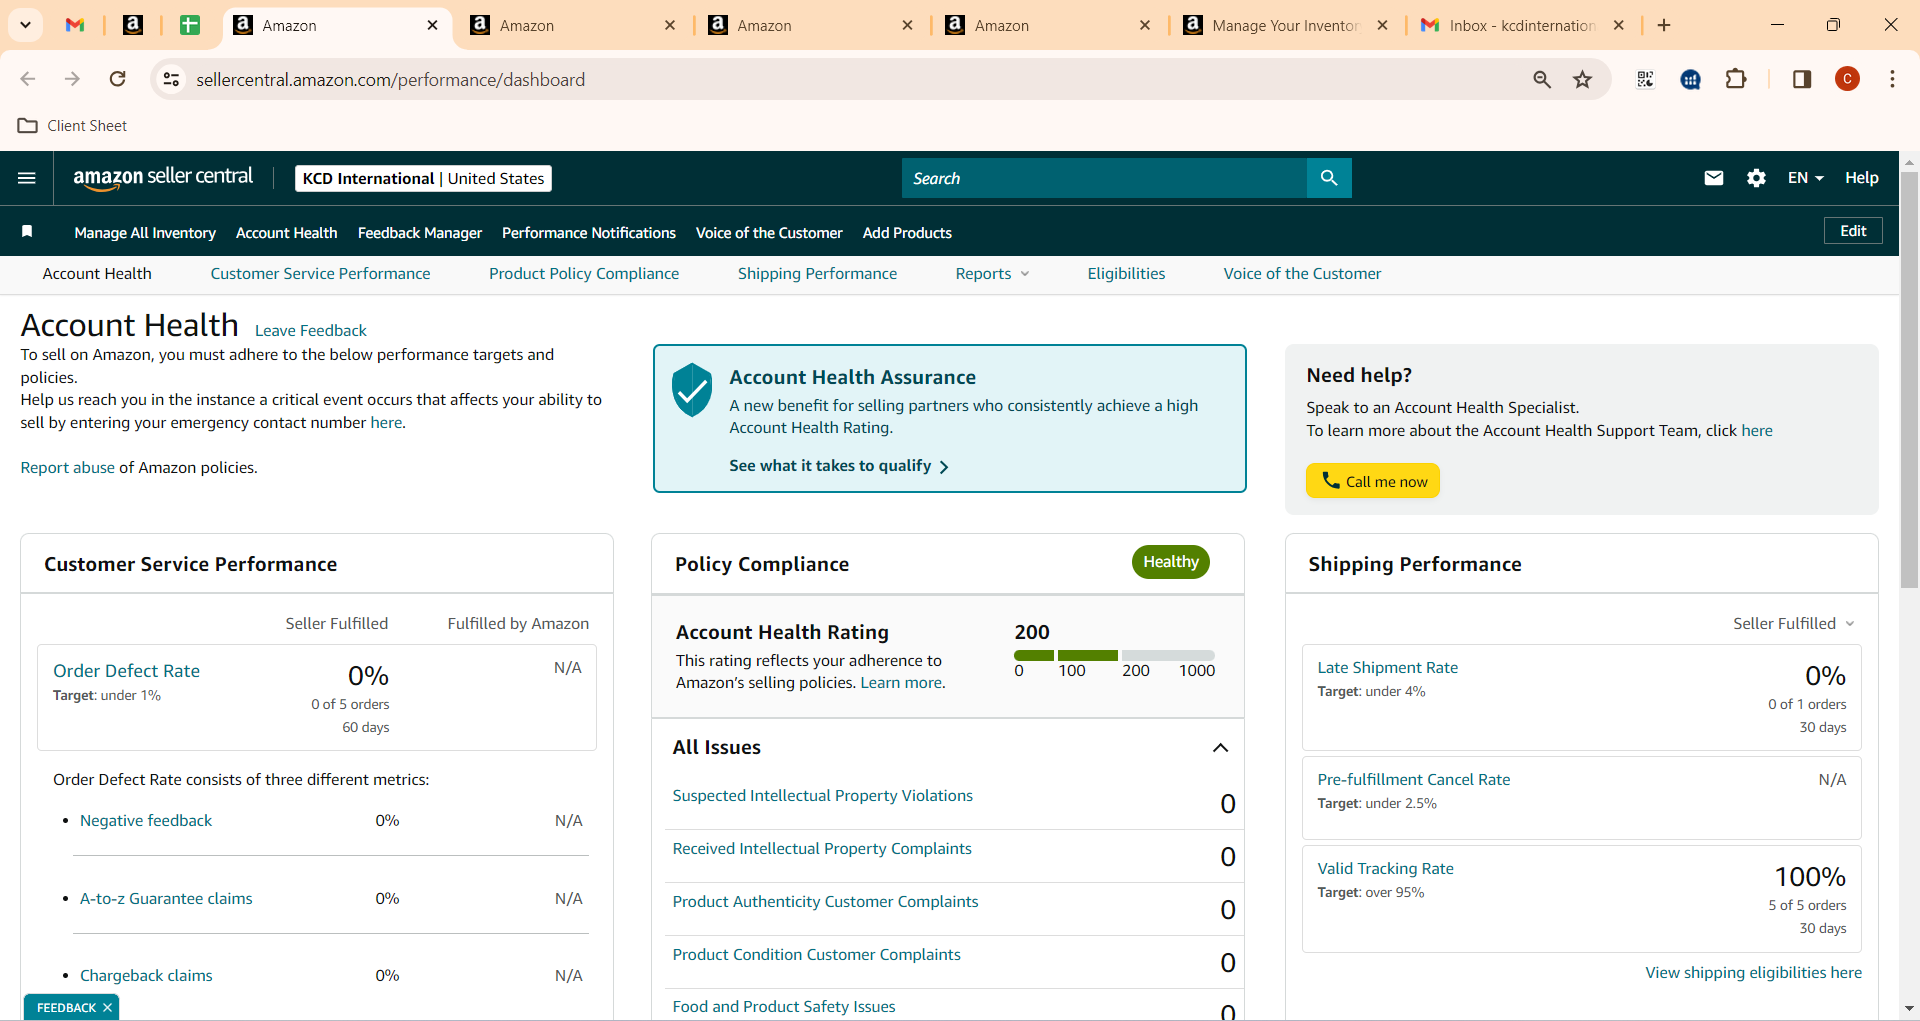Open the Order Defect Rate link

point(126,671)
